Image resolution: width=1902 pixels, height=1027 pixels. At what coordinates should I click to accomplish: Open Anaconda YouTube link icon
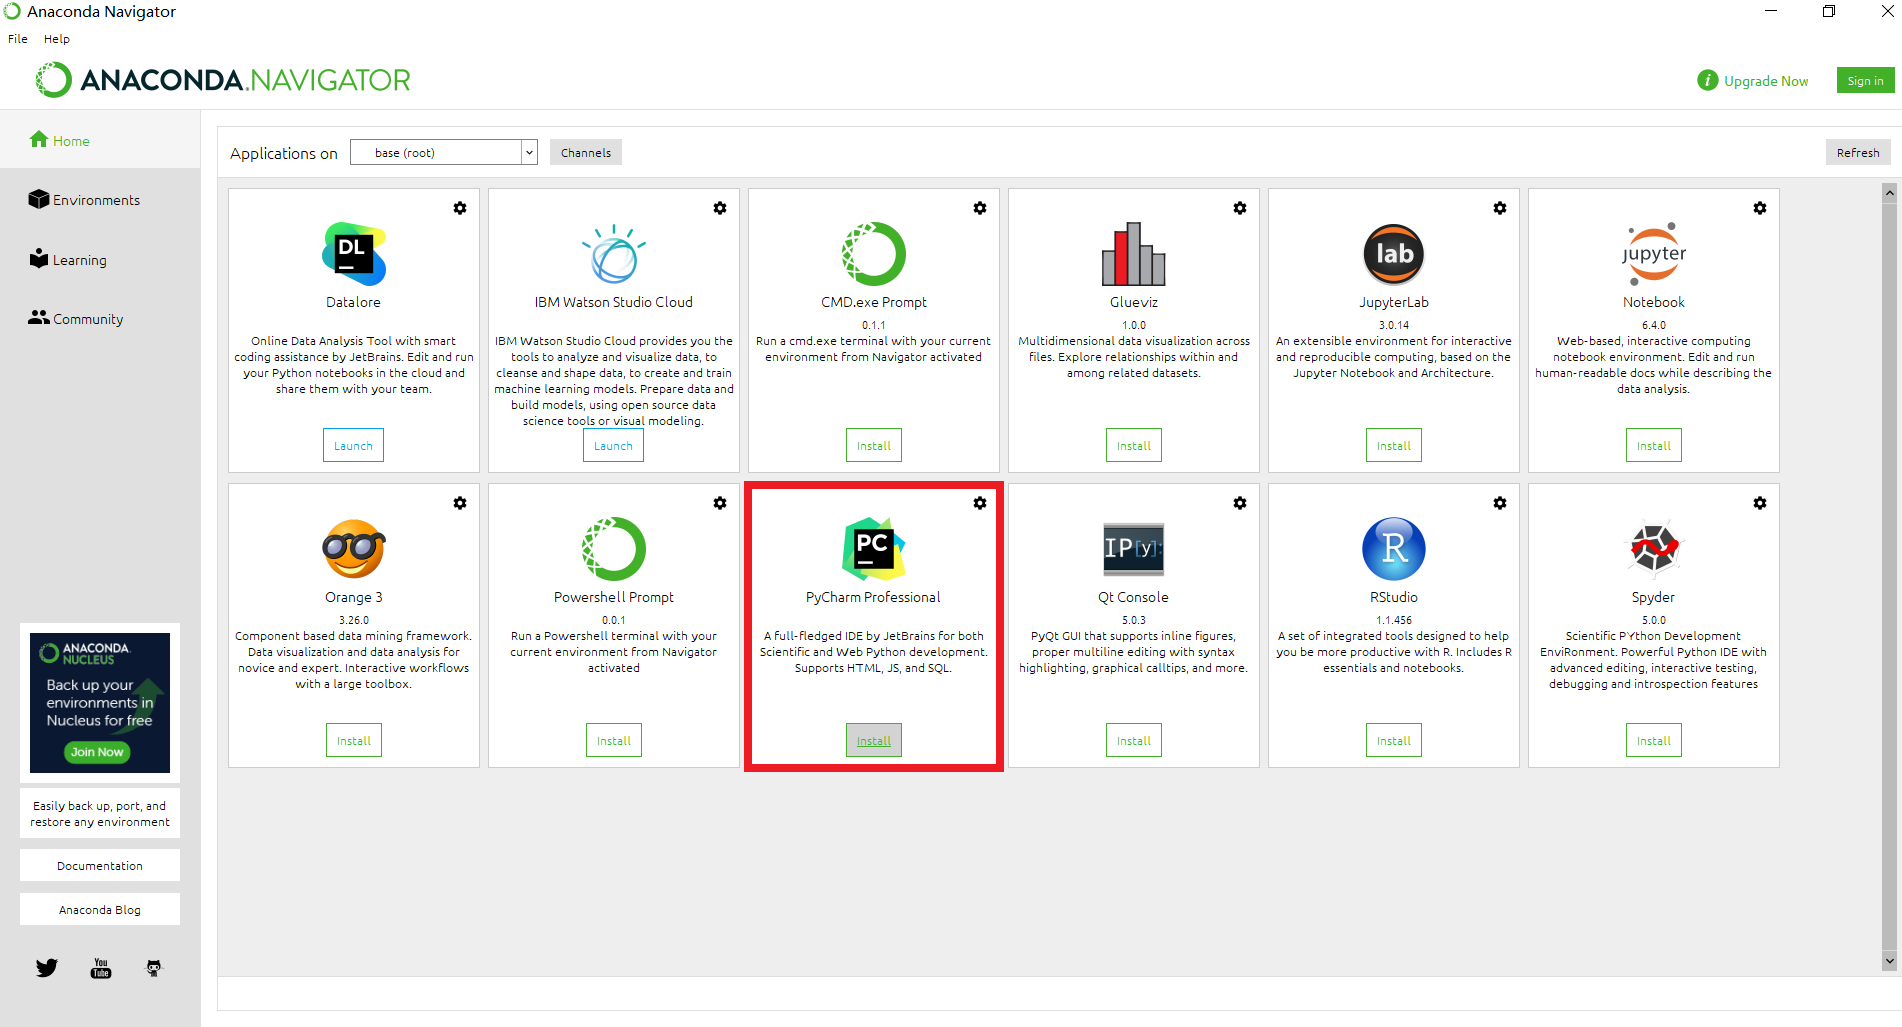coord(101,968)
